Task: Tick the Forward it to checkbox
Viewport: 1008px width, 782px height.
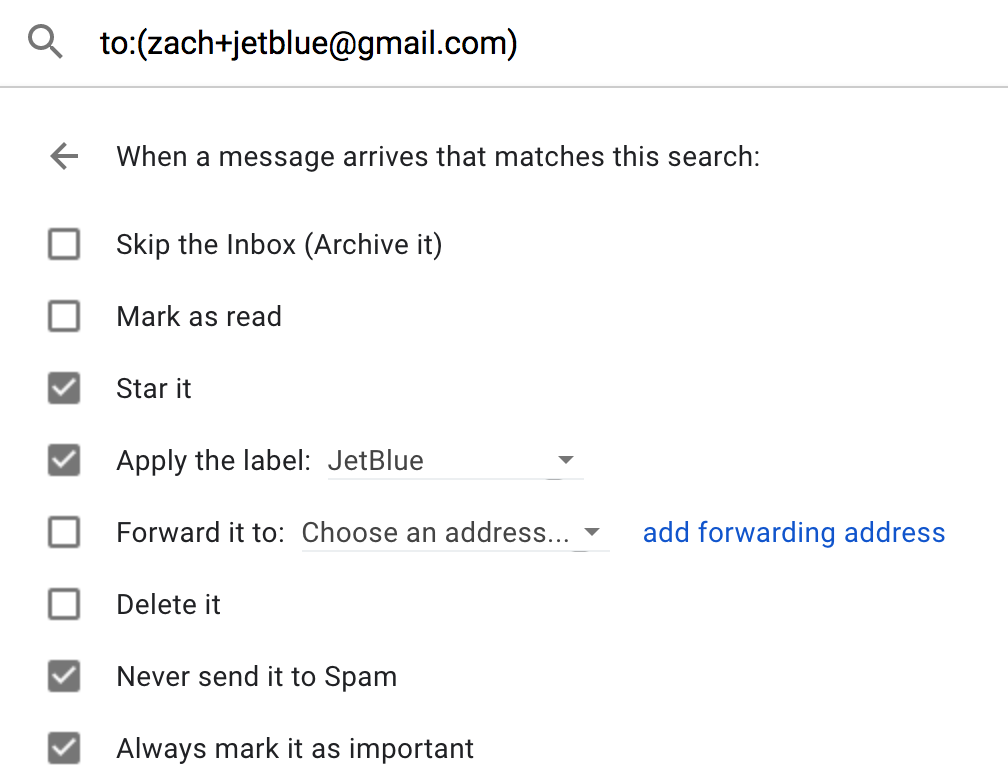Action: point(64,532)
